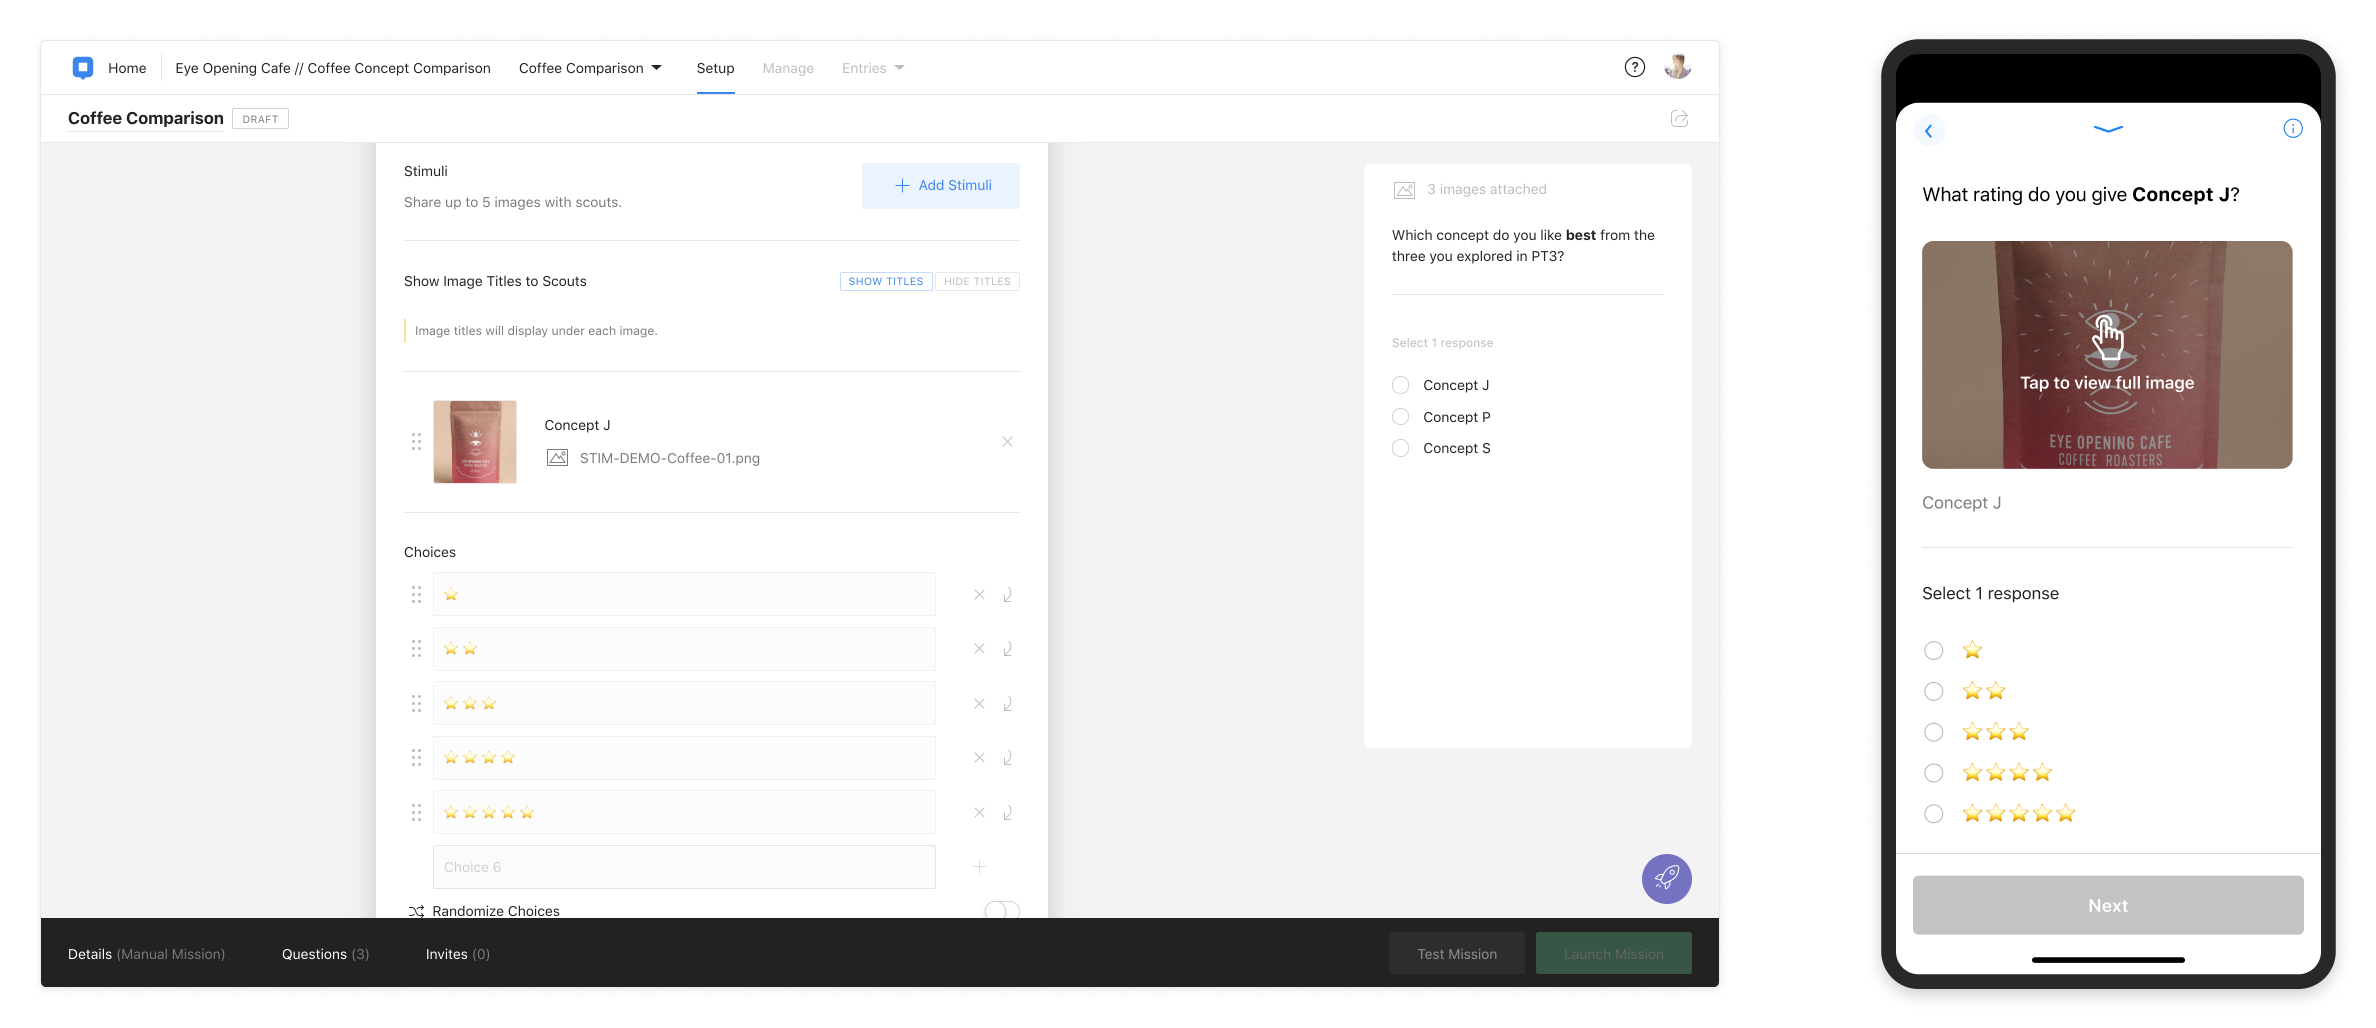This screenshot has width=2376, height=1028.
Task: Click the drag handle of the one-star choice
Action: [x=416, y=595]
